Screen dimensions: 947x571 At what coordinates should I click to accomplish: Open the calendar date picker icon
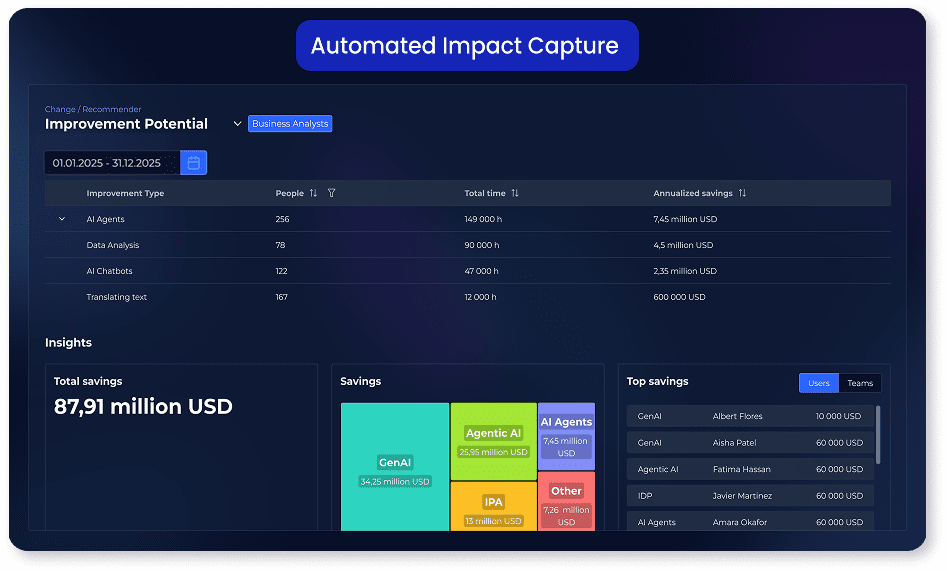(x=194, y=163)
